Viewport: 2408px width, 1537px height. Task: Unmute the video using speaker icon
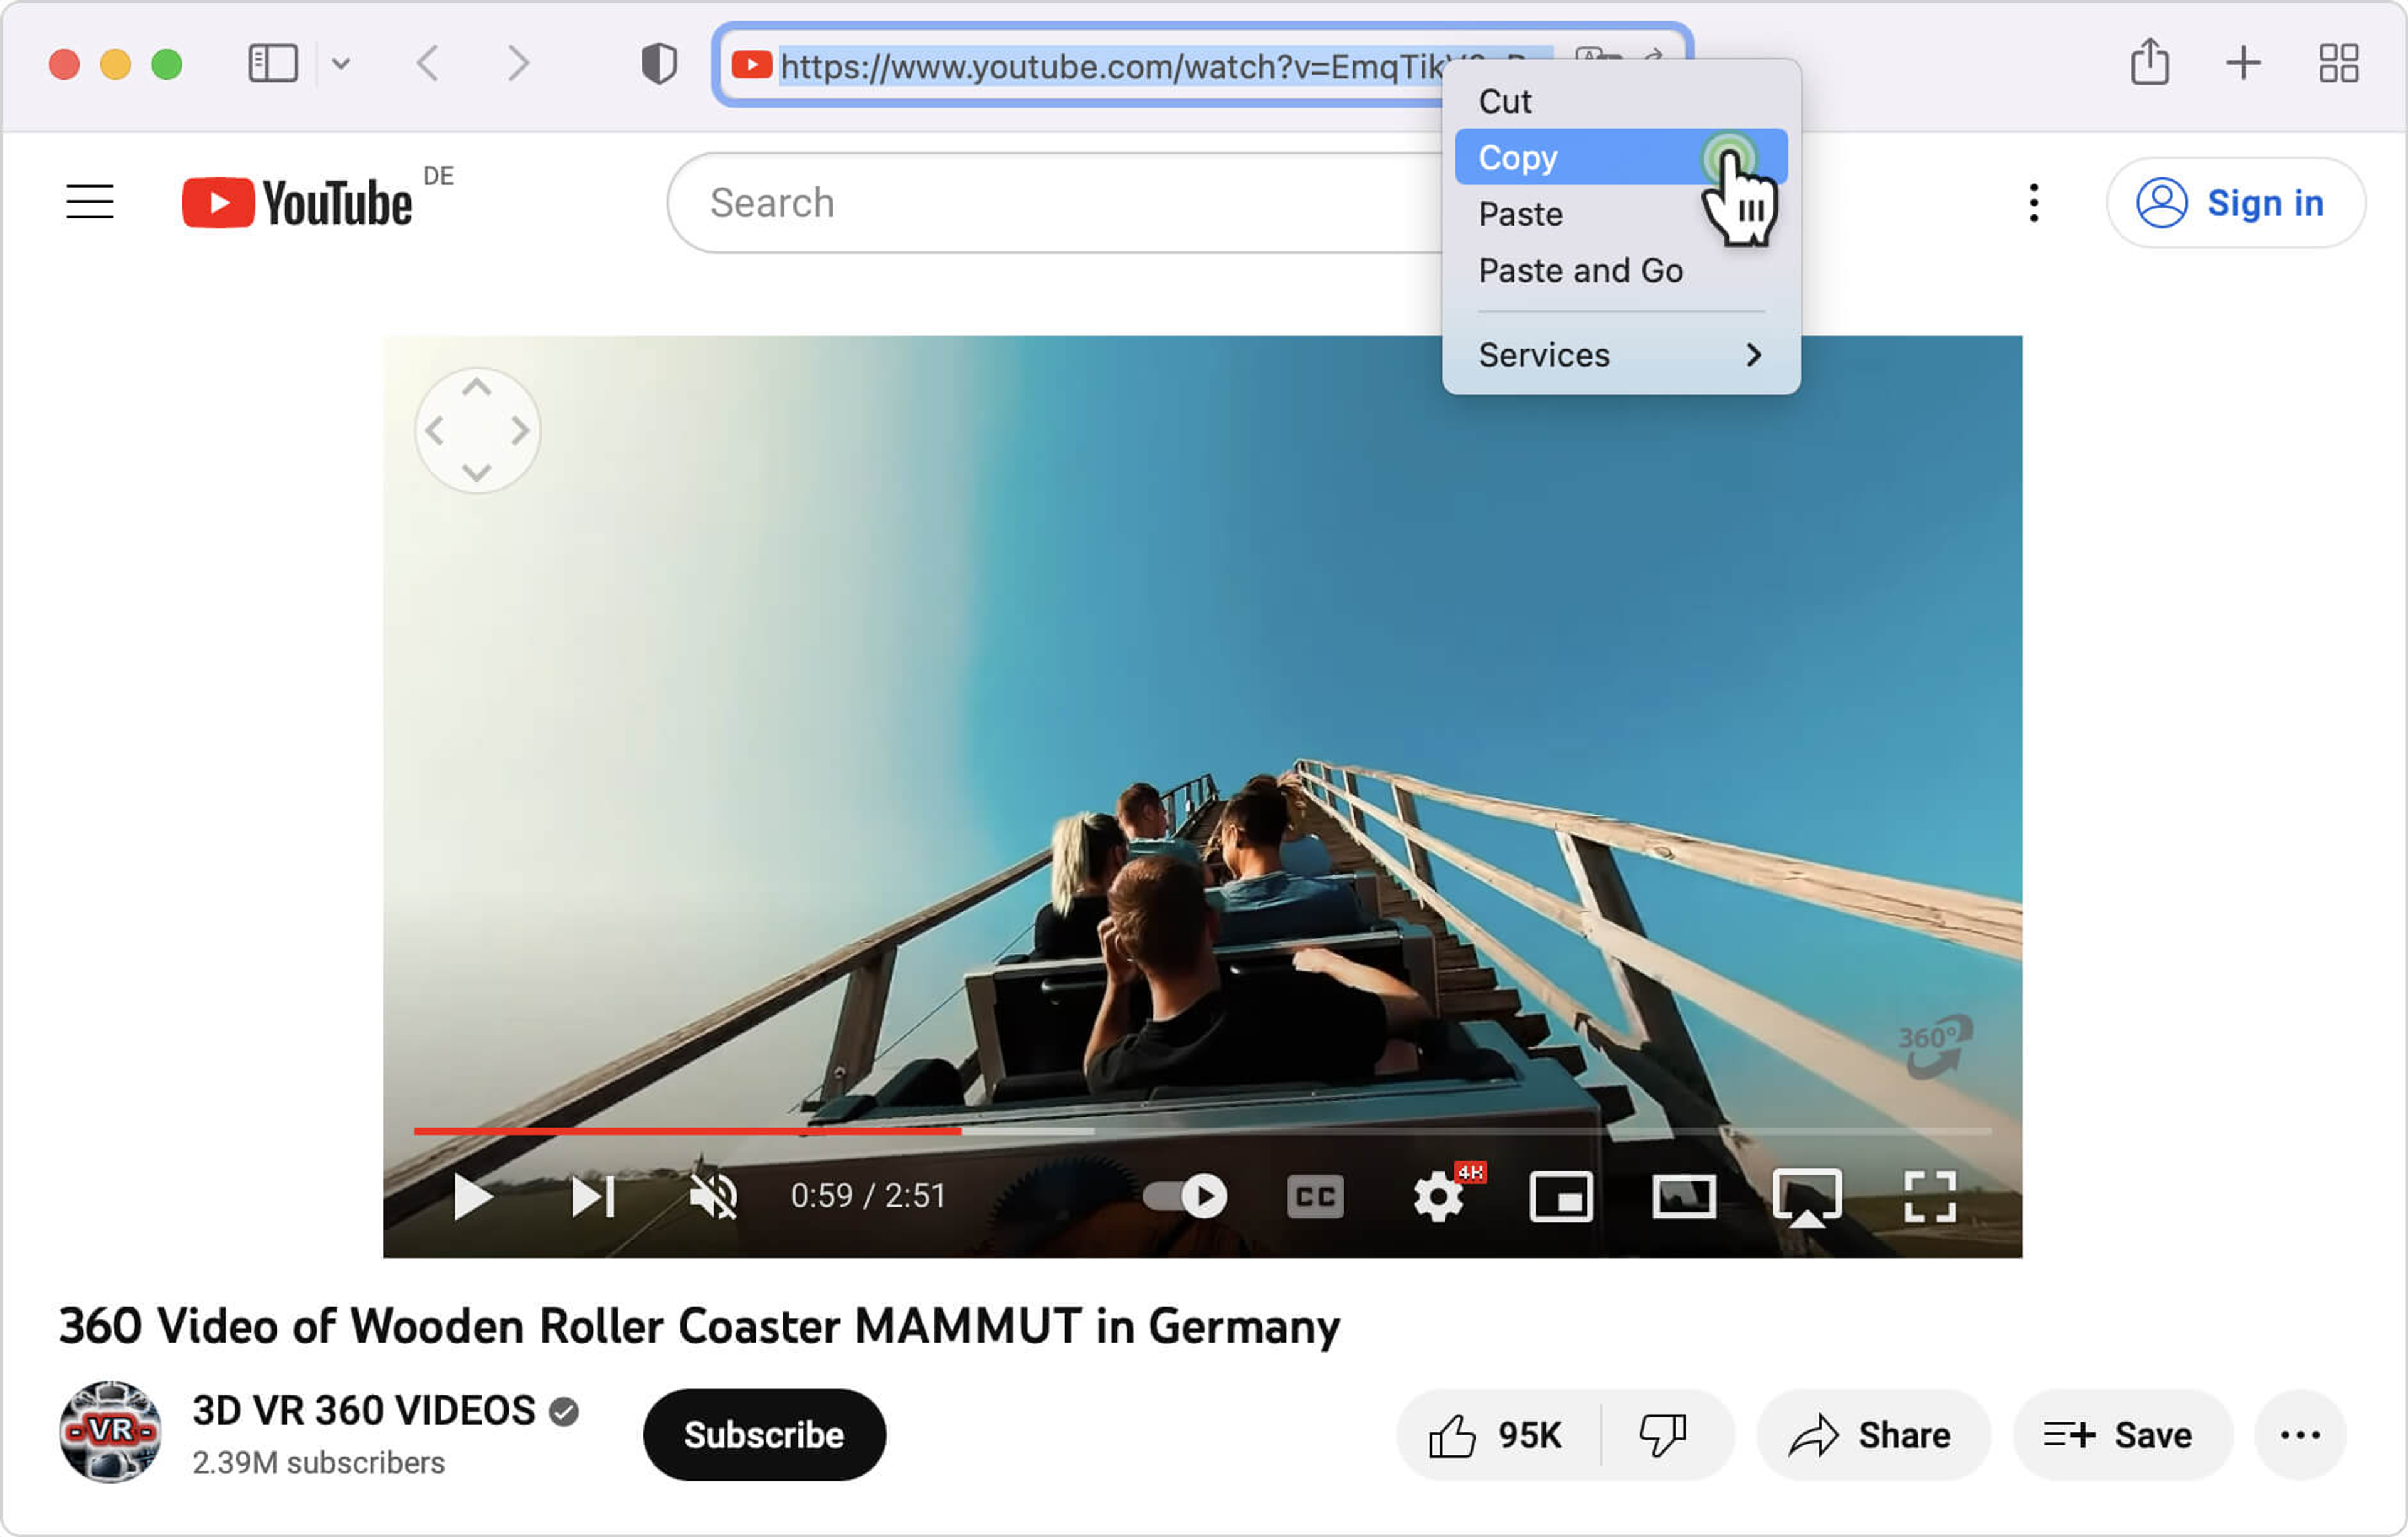(x=714, y=1196)
